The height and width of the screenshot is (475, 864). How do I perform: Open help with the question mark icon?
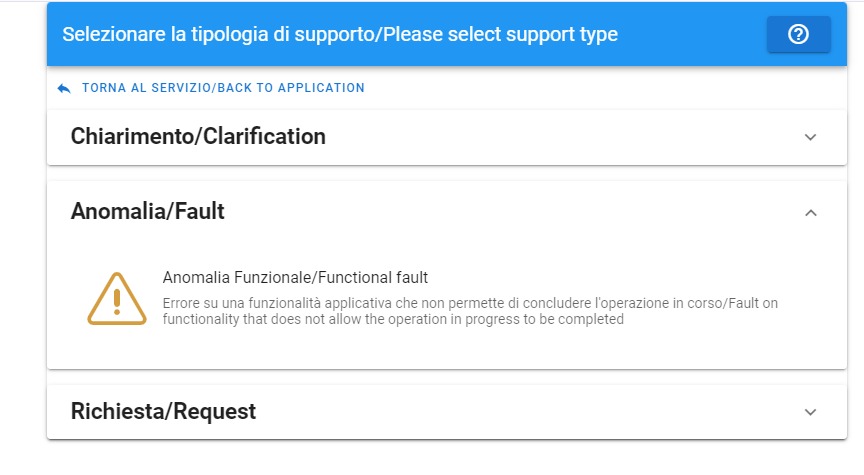click(798, 34)
